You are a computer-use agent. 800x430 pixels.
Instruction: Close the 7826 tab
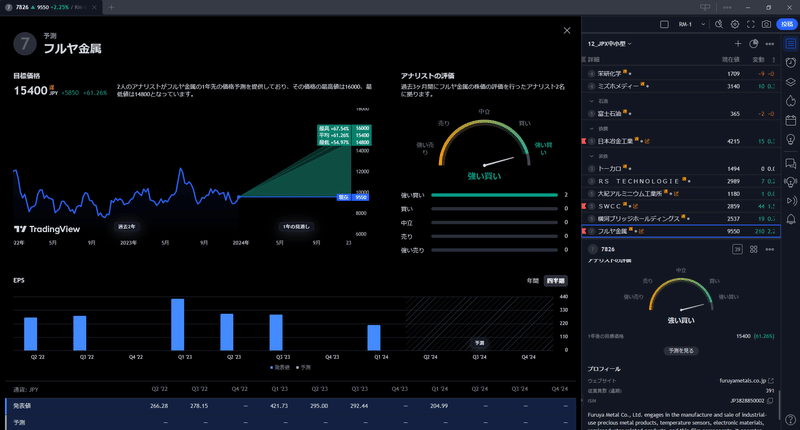(94, 7)
